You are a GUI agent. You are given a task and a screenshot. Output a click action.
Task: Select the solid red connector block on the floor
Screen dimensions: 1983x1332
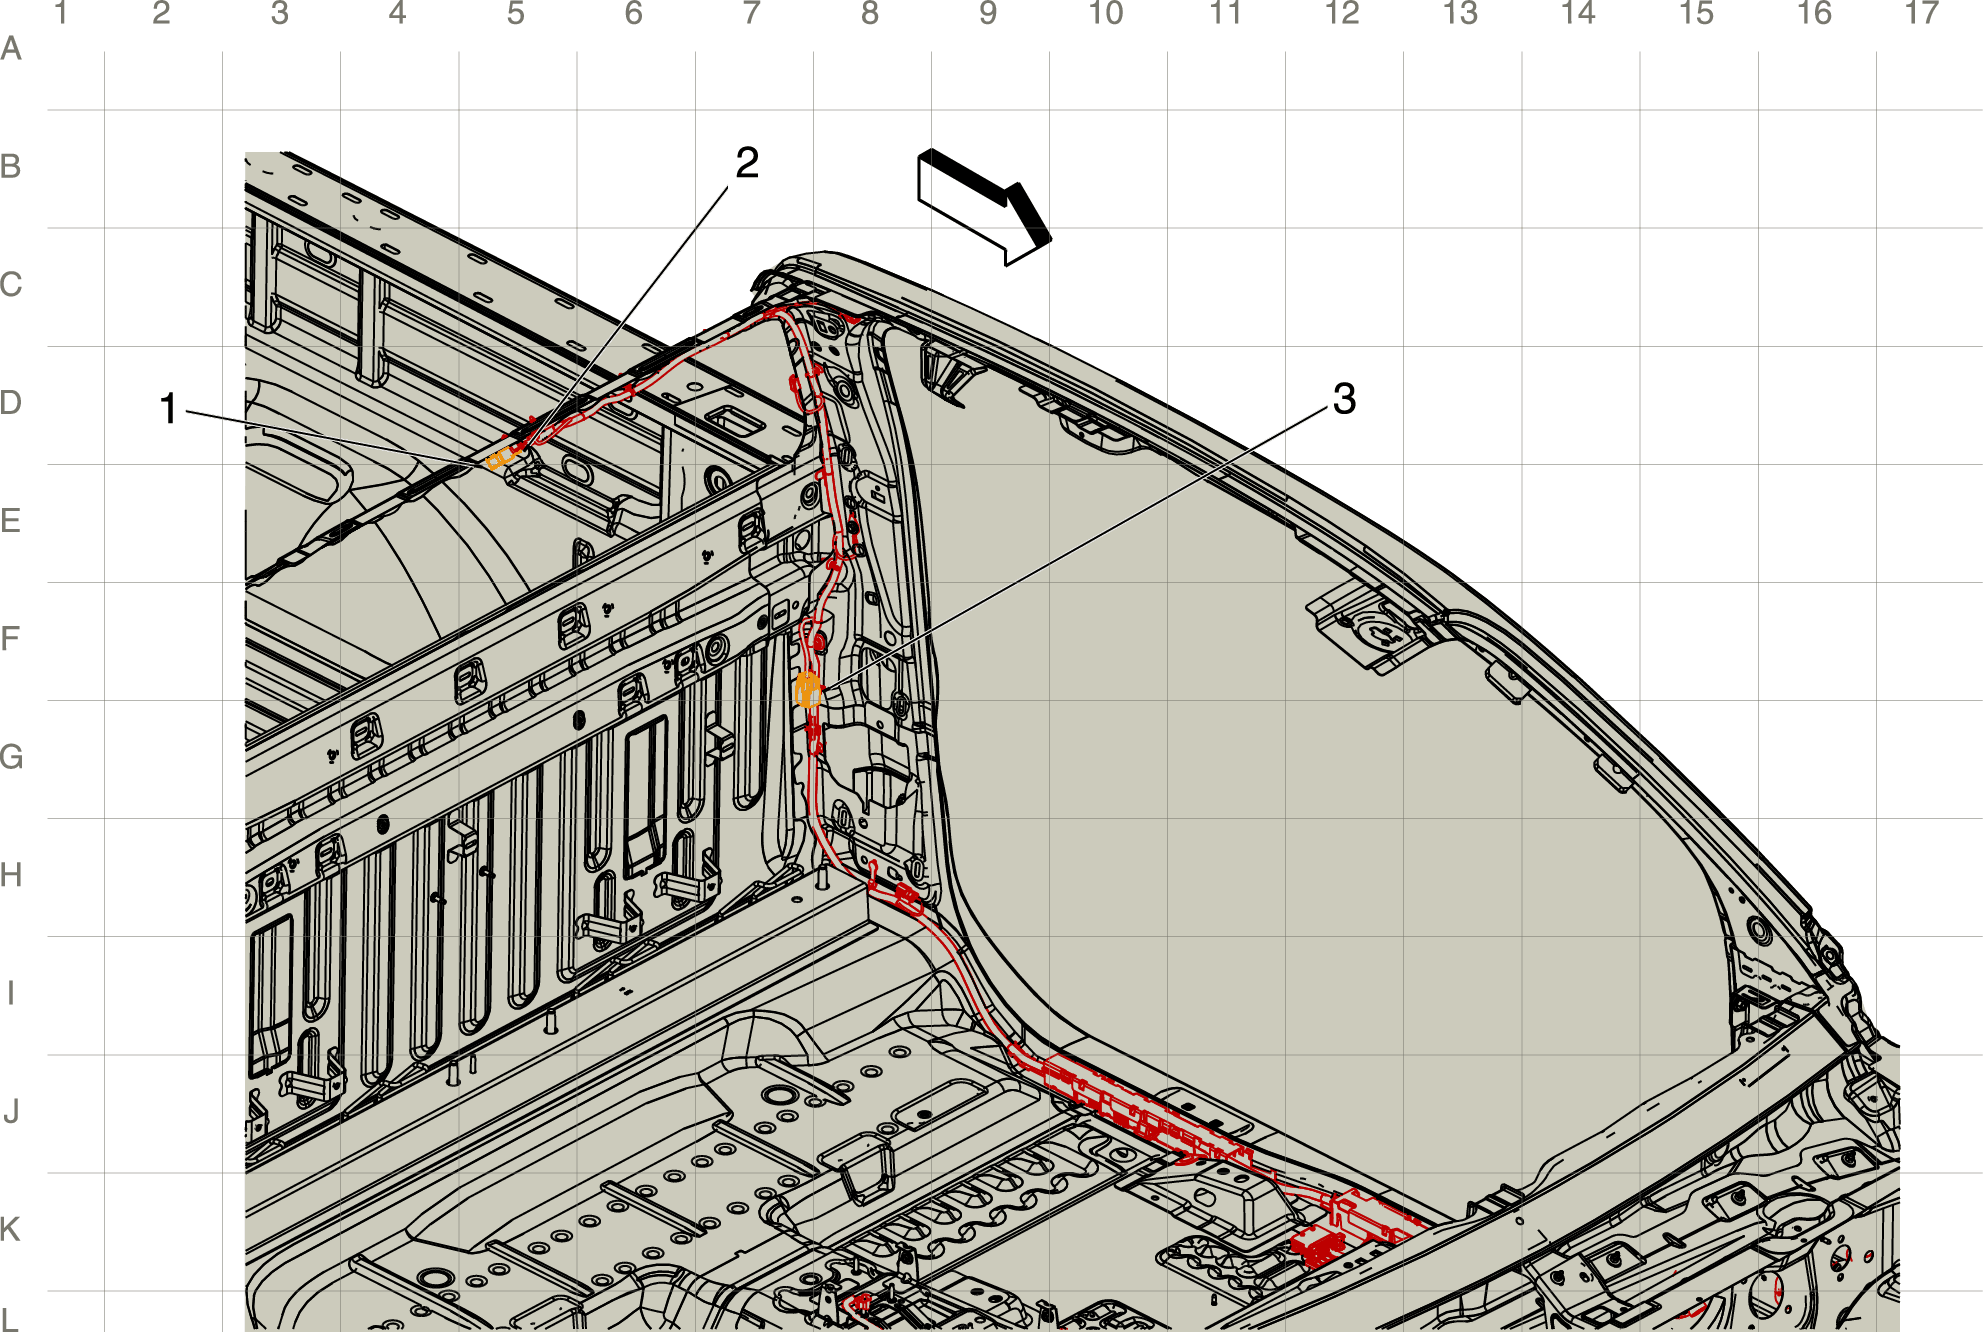1317,1248
